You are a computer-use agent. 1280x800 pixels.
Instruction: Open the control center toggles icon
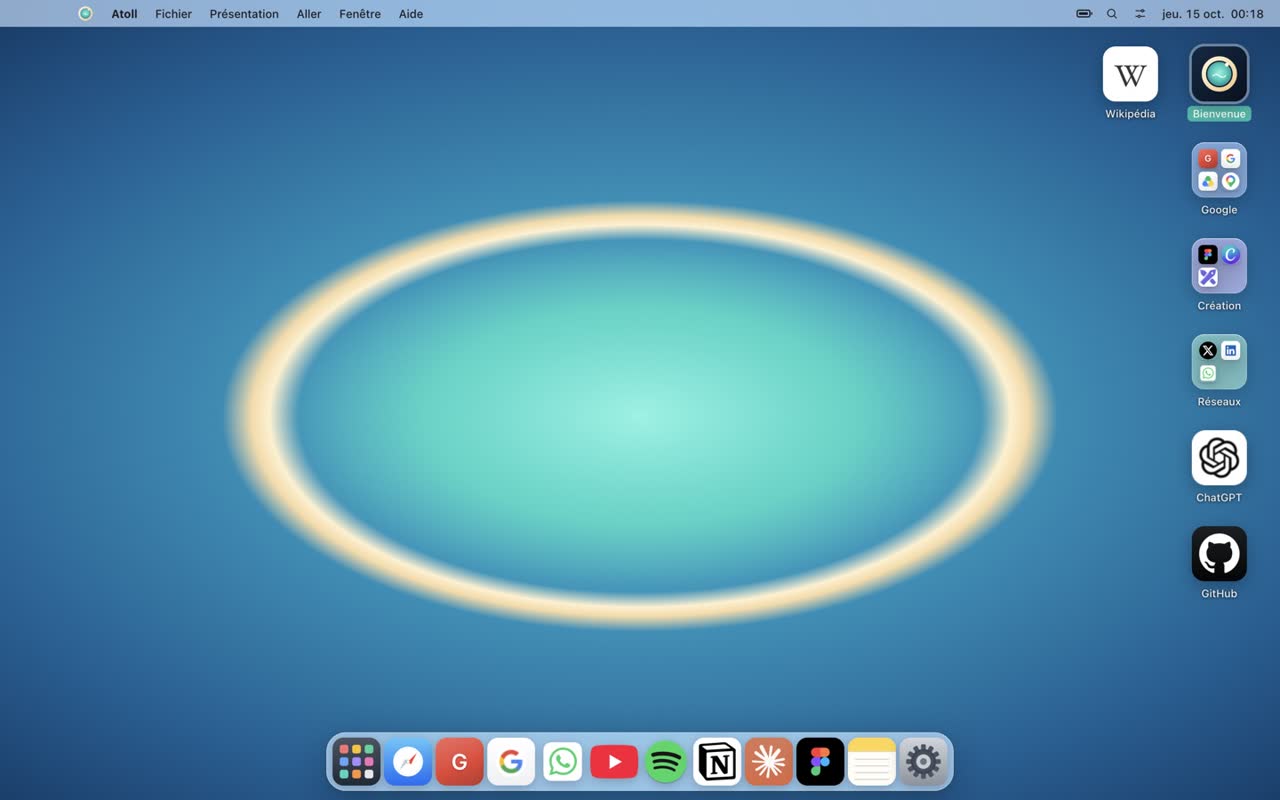[1140, 14]
